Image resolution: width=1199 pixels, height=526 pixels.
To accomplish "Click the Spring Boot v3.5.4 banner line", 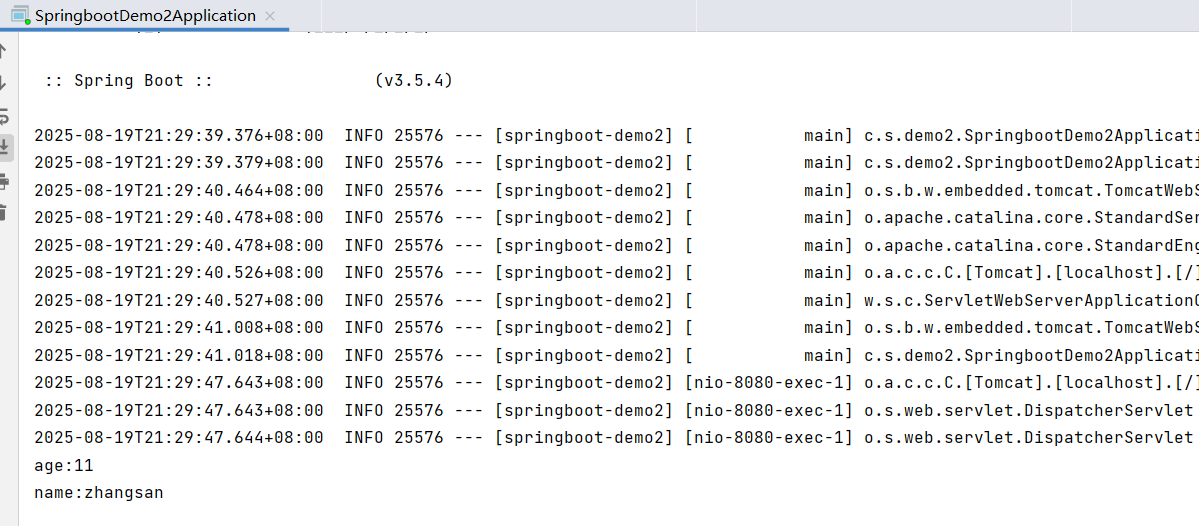I will [x=249, y=80].
